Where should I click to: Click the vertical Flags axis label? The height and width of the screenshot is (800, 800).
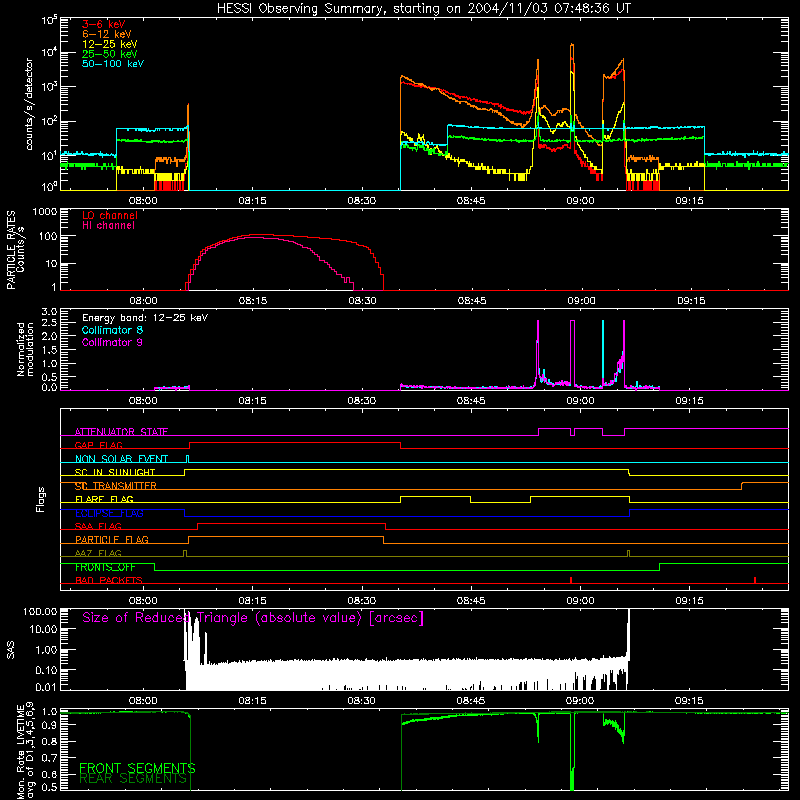pos(40,499)
